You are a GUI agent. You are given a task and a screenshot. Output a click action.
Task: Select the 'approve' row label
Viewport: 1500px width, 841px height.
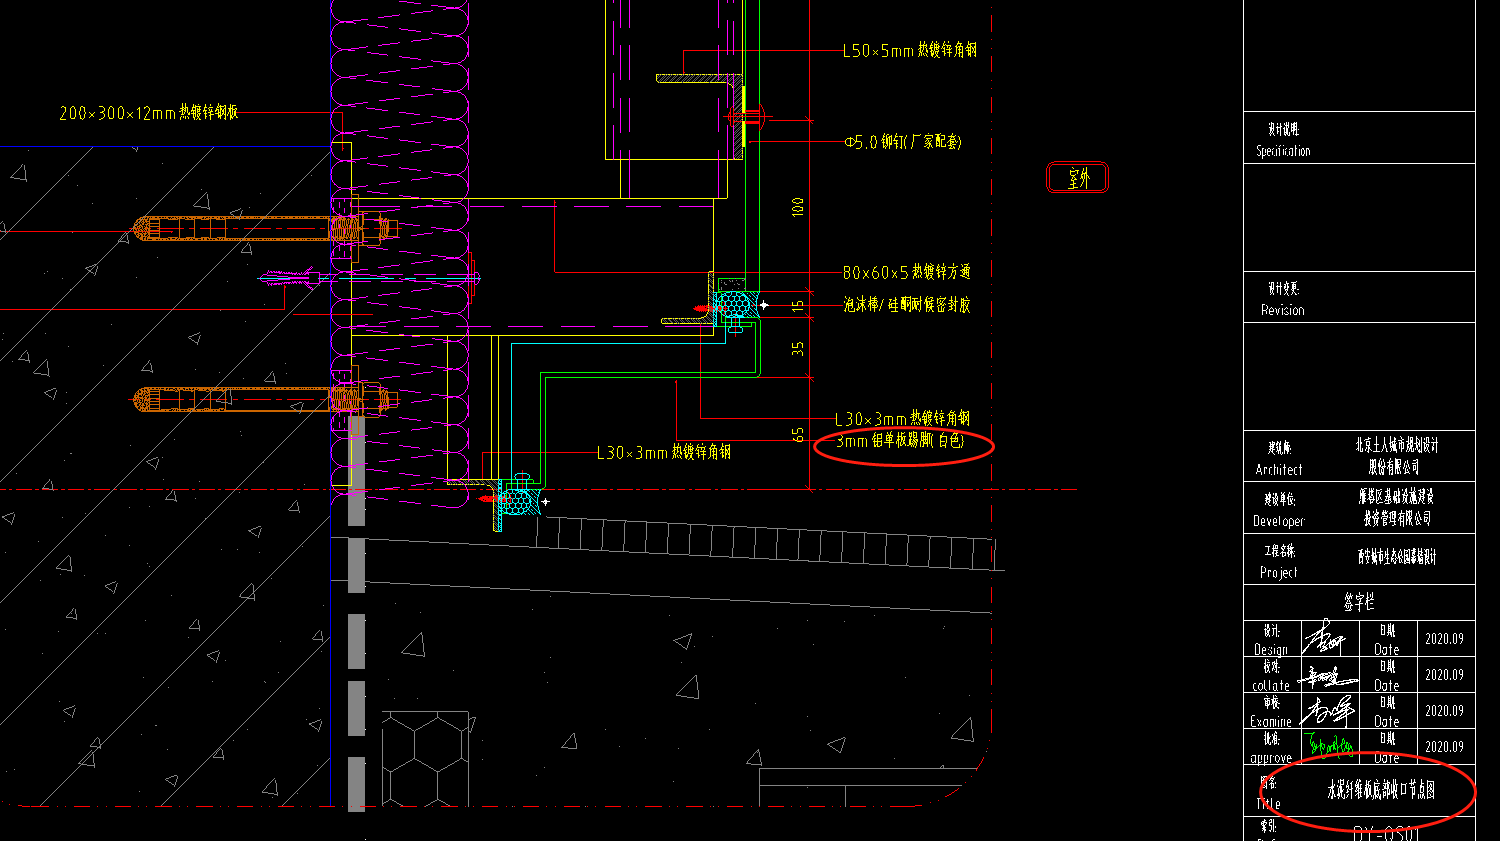click(x=1271, y=758)
